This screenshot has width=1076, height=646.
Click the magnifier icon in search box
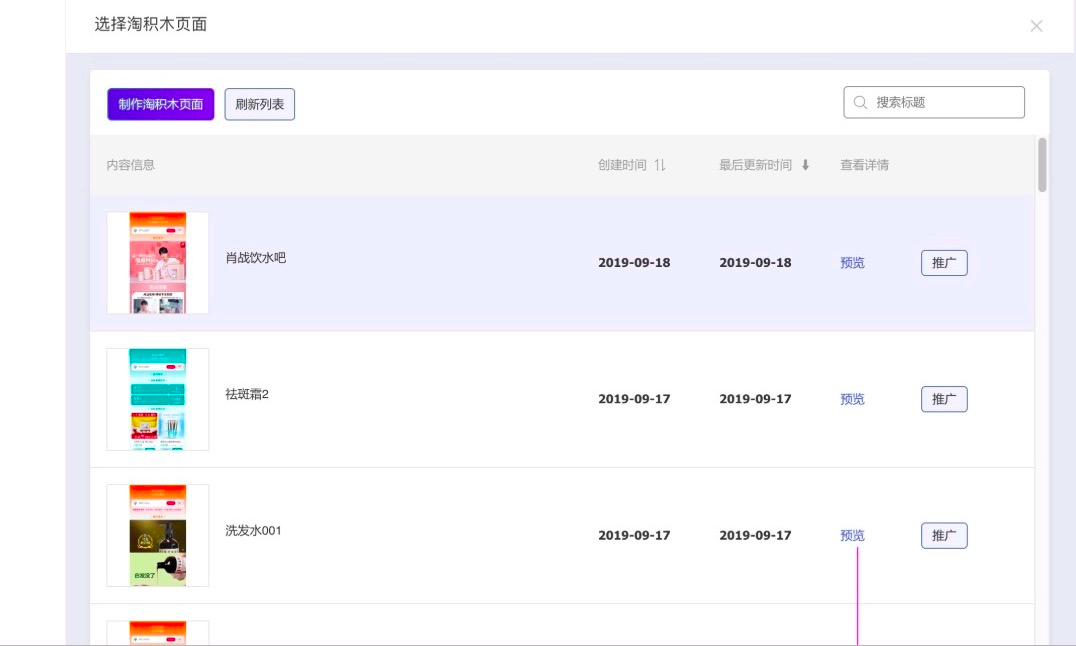(860, 102)
